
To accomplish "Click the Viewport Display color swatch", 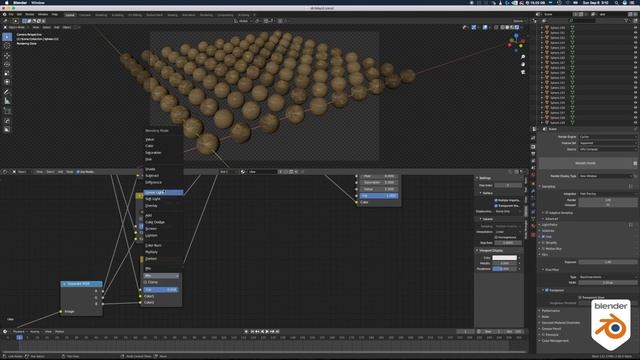I will (504, 258).
